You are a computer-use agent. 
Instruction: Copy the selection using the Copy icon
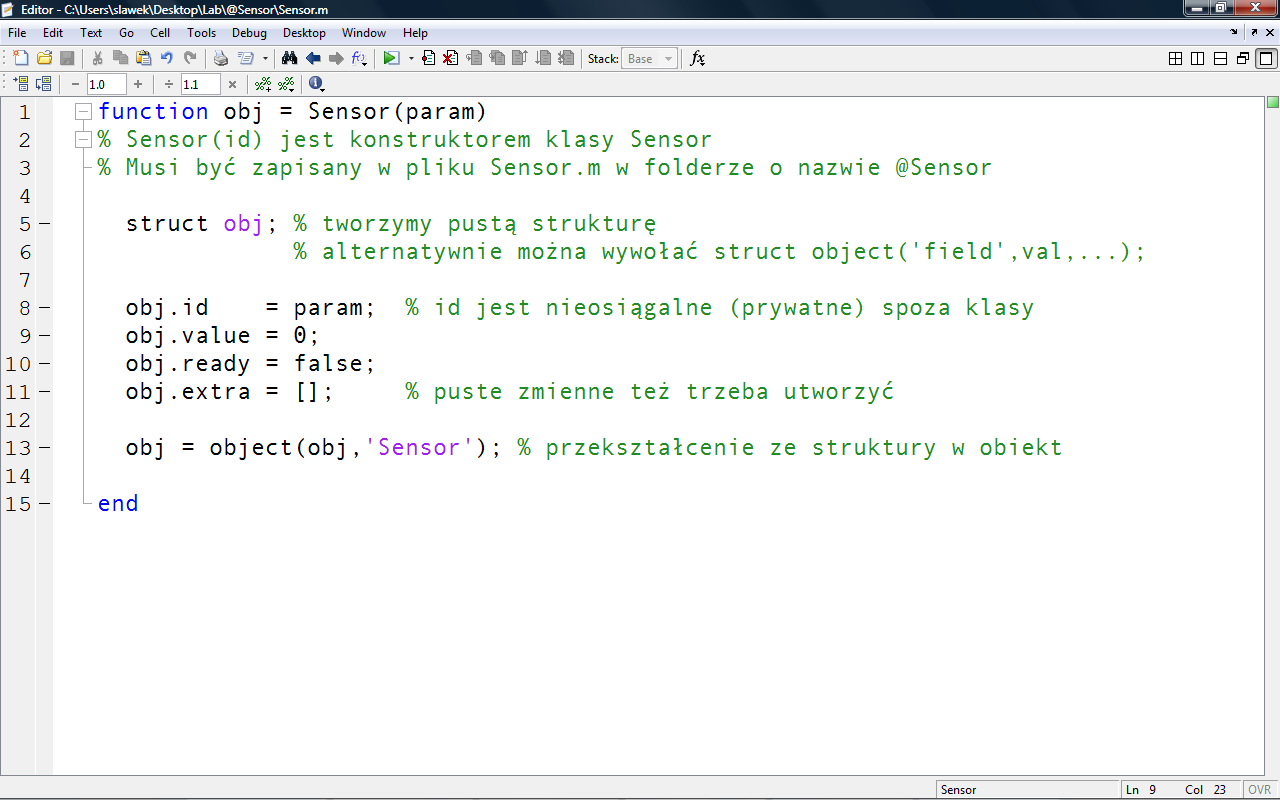tap(120, 59)
